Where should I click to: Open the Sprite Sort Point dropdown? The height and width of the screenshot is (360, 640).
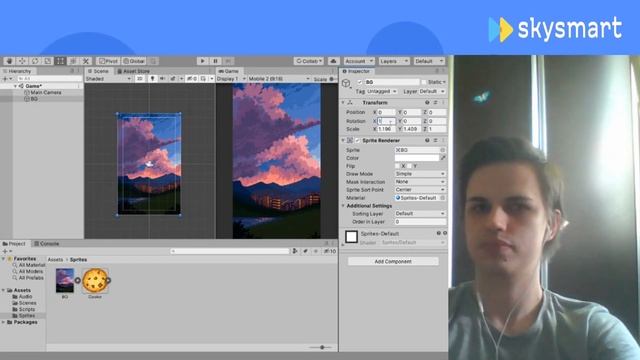420,190
